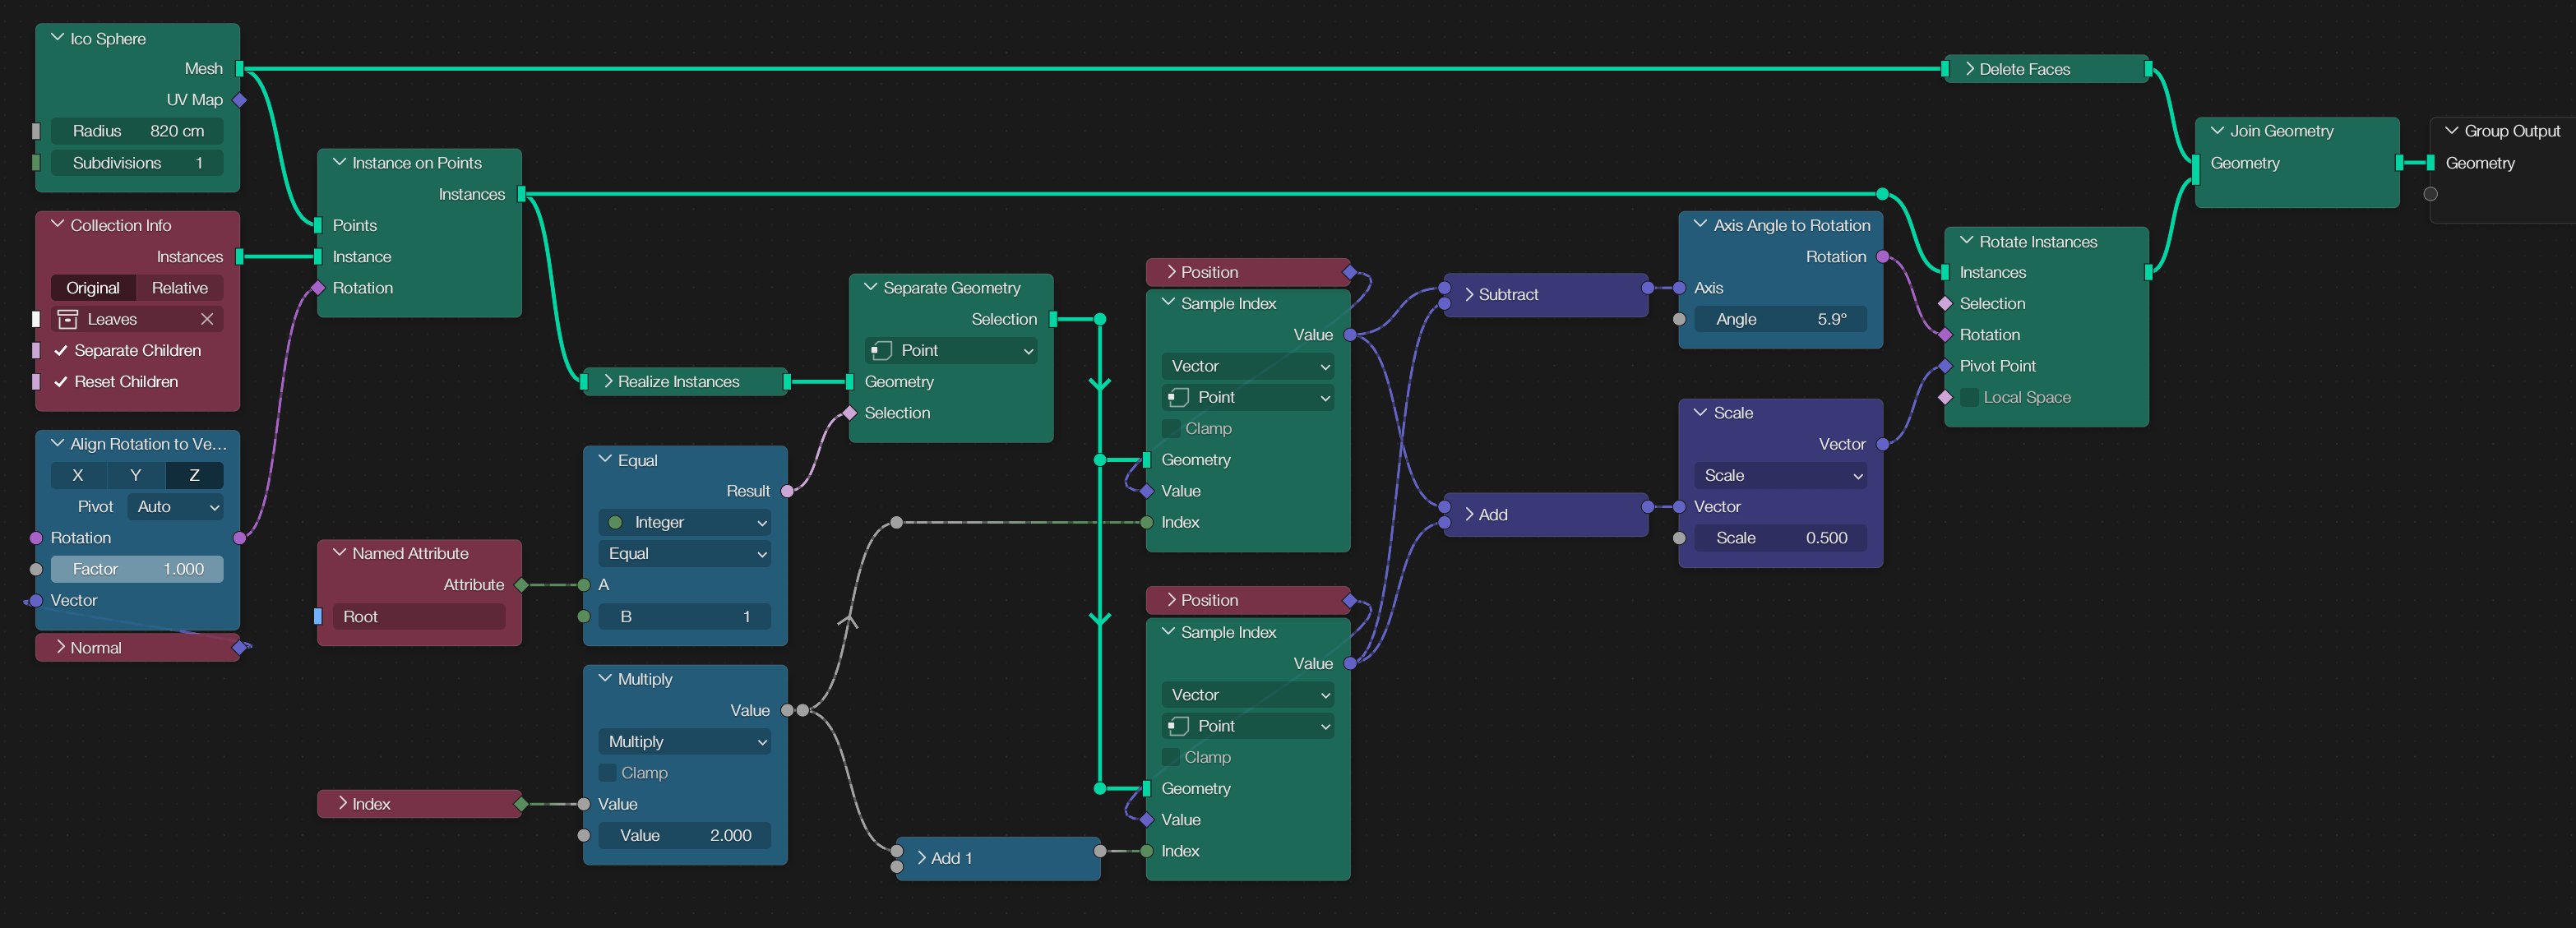Click the Equal node Result socket
This screenshot has height=928, width=2576.
click(787, 491)
